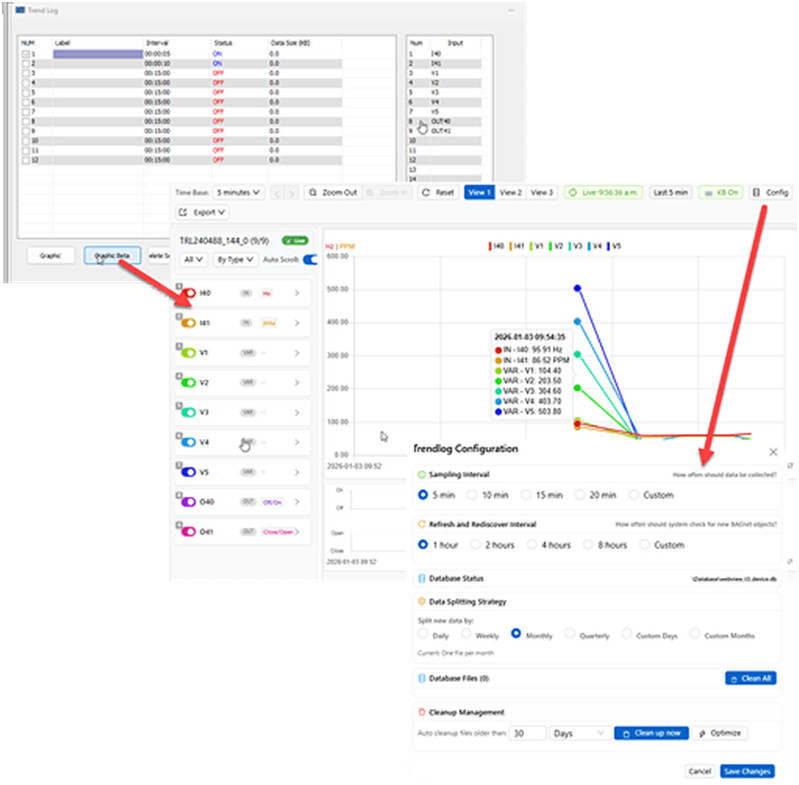Expand the V1 series row chevron
This screenshot has height=785, width=799.
pos(297,353)
